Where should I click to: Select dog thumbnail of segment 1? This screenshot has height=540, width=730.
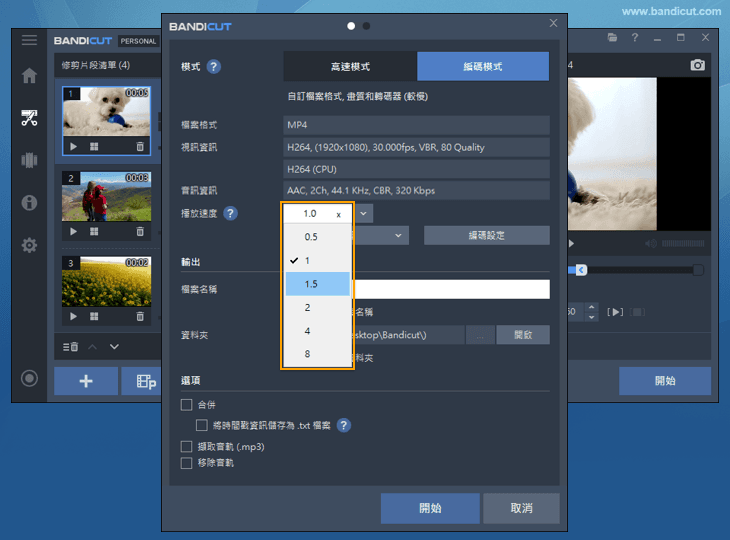107,111
